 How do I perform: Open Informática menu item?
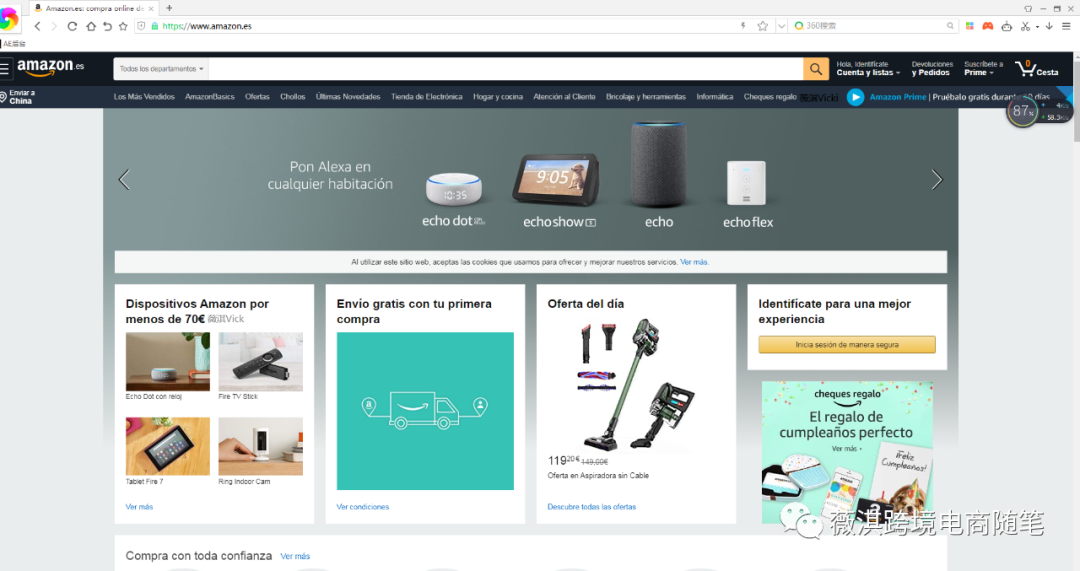click(x=714, y=97)
